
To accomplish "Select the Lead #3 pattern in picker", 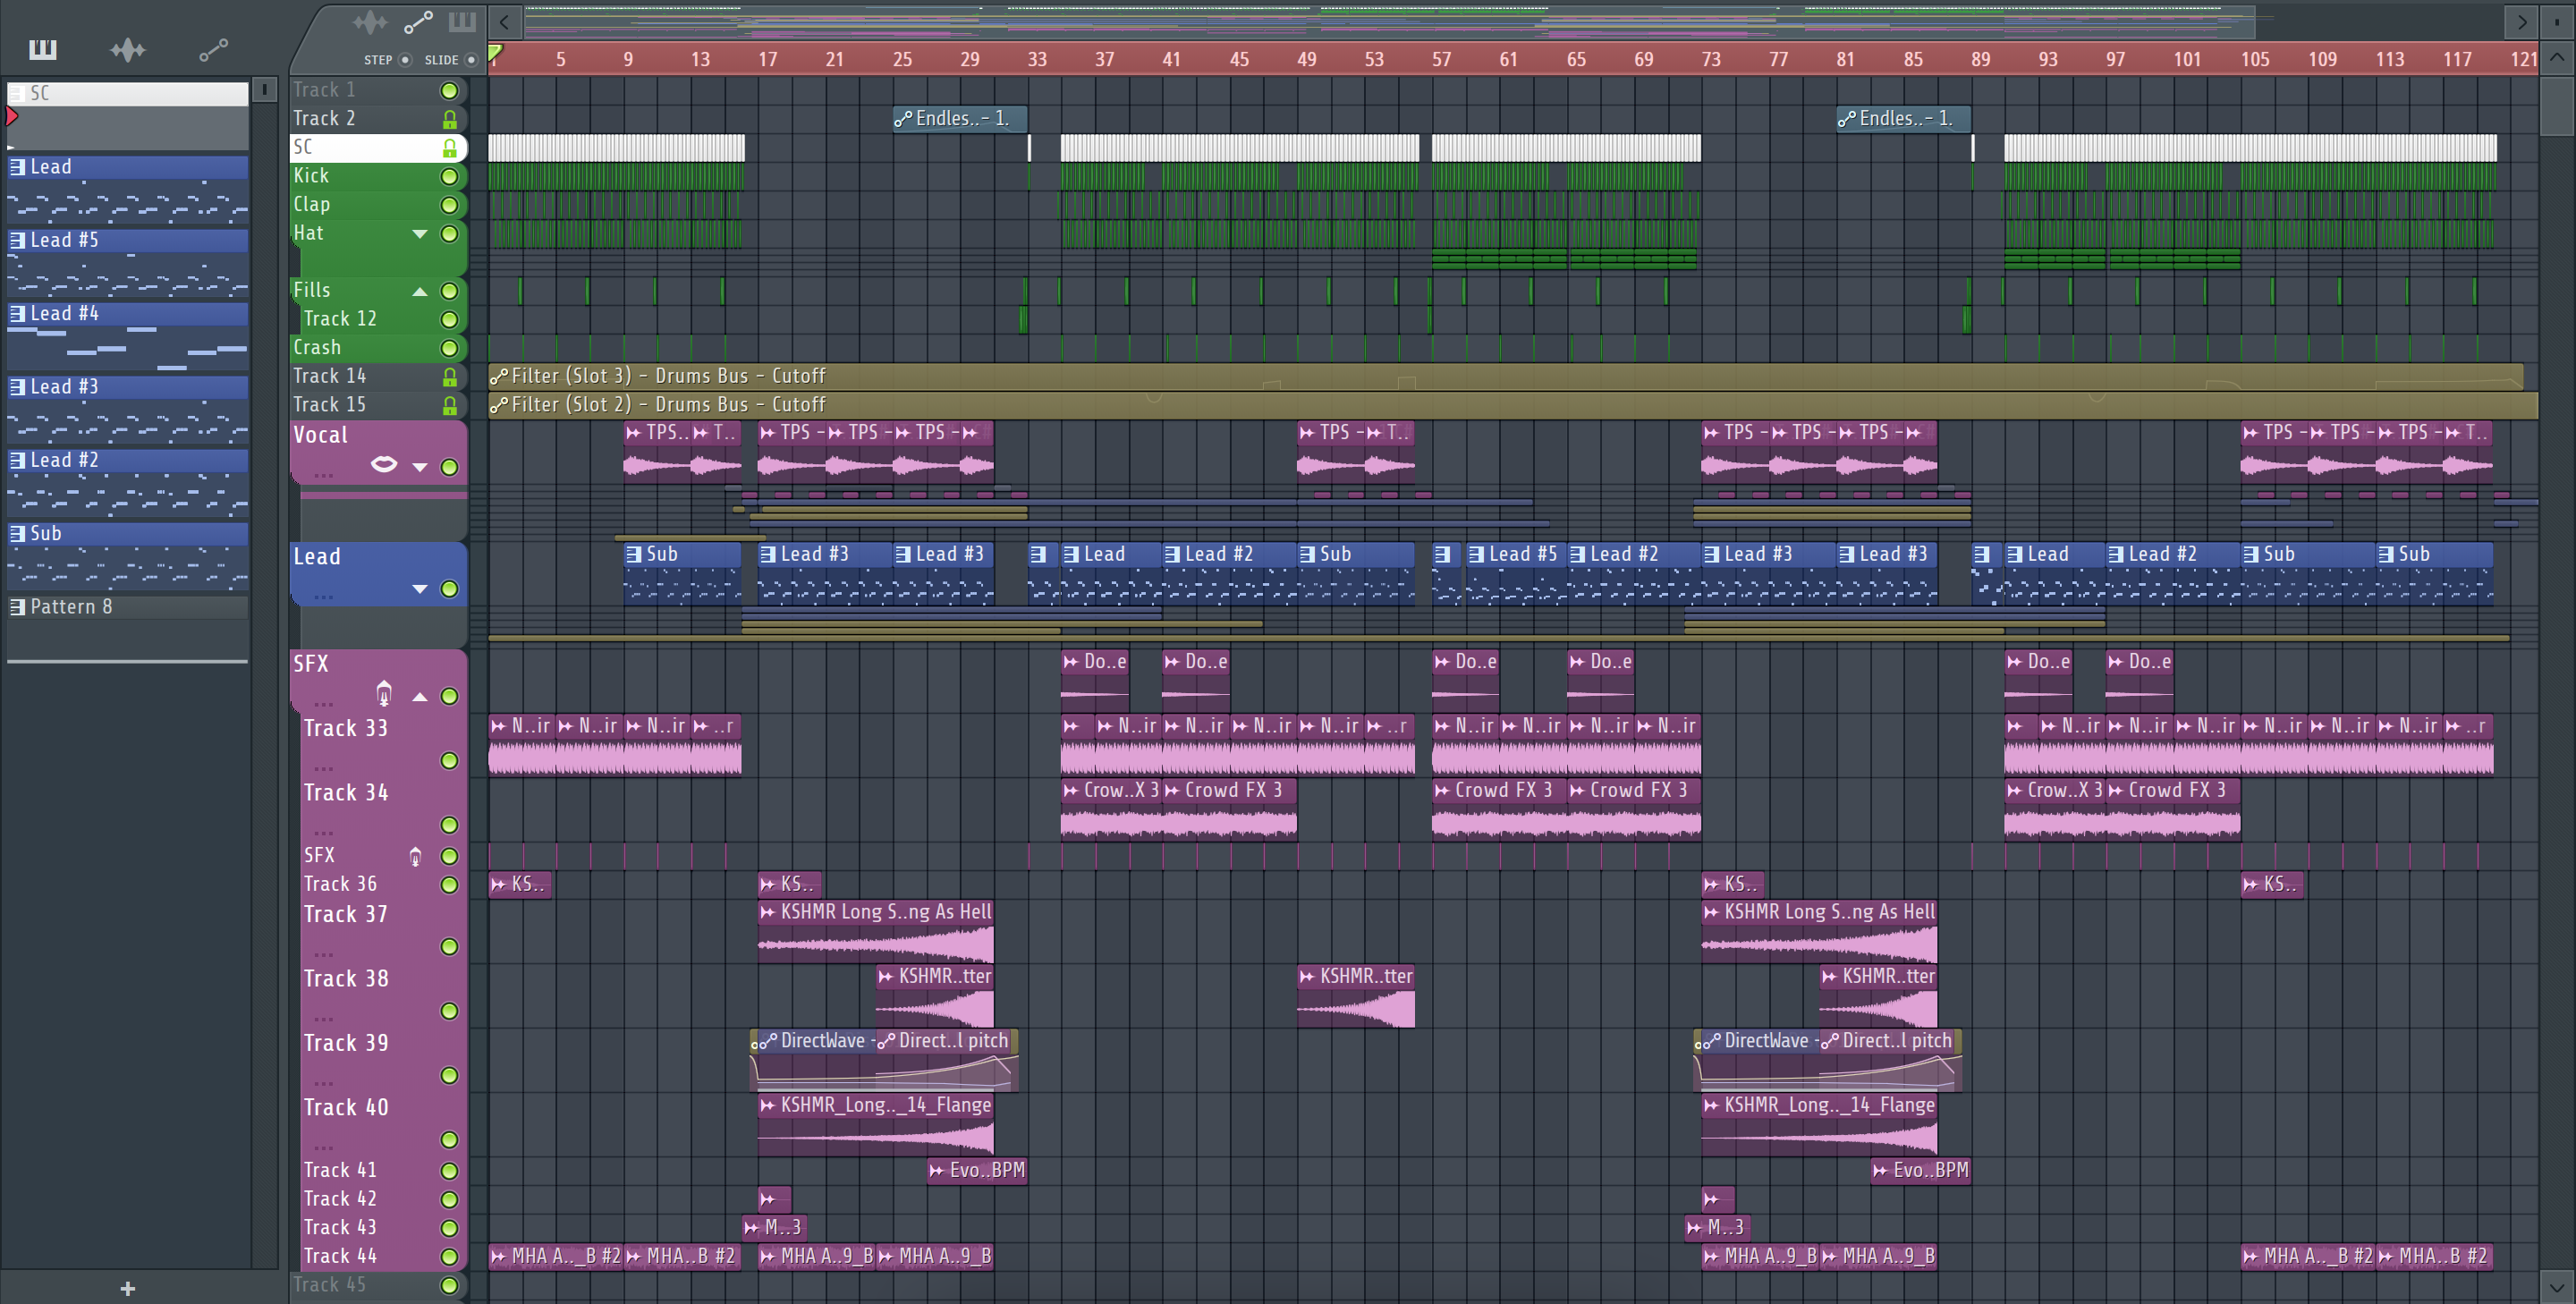I will [x=128, y=410].
